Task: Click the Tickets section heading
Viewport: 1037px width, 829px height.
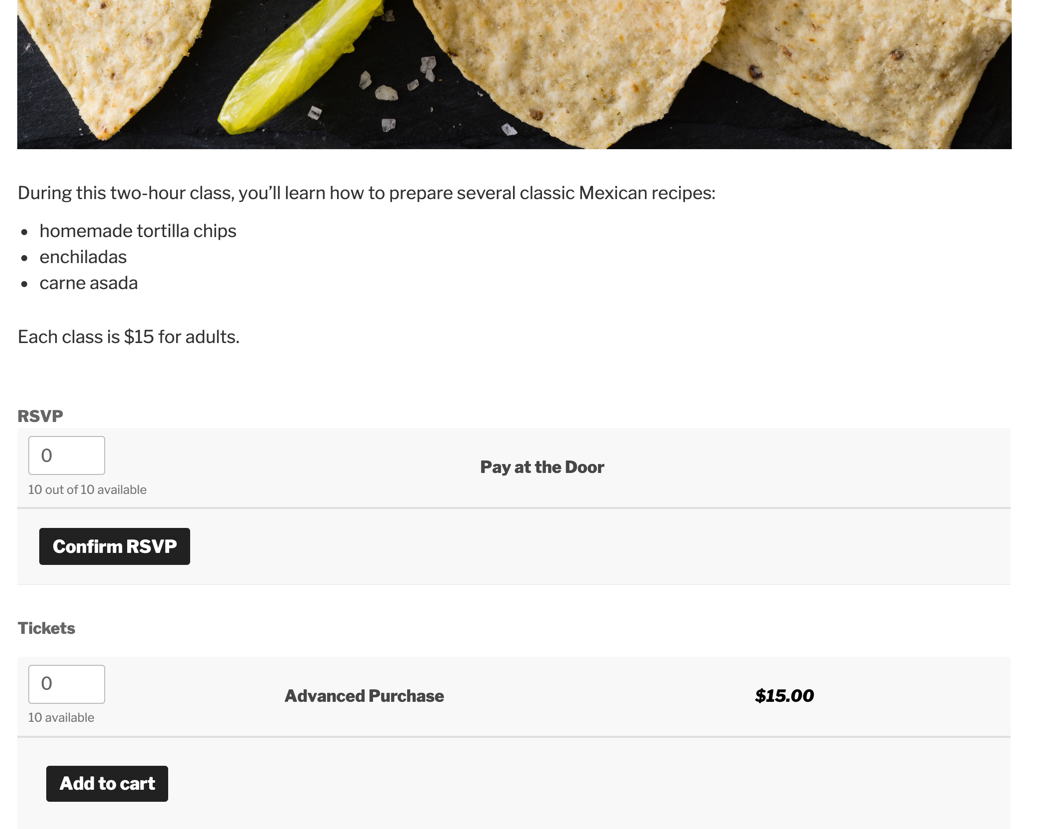Action: coord(46,628)
